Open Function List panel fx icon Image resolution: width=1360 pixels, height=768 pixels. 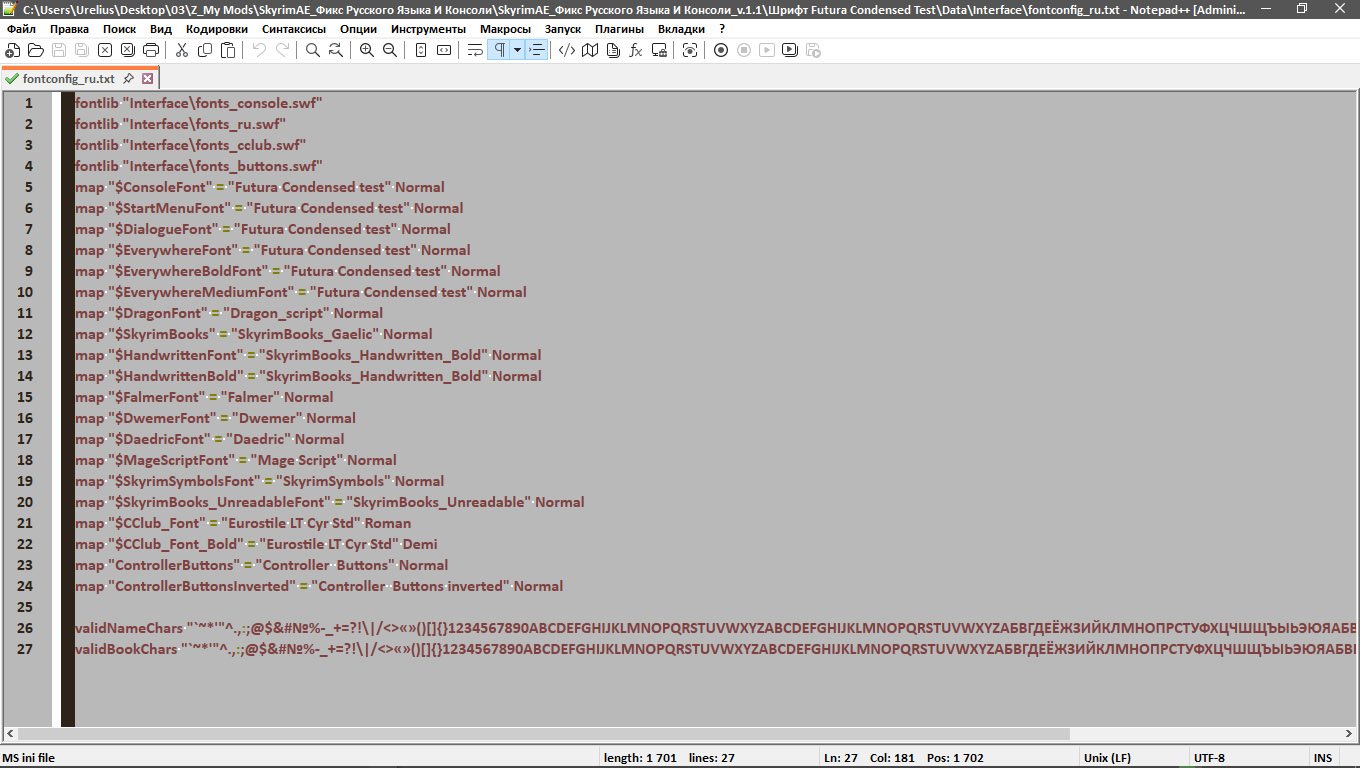636,50
